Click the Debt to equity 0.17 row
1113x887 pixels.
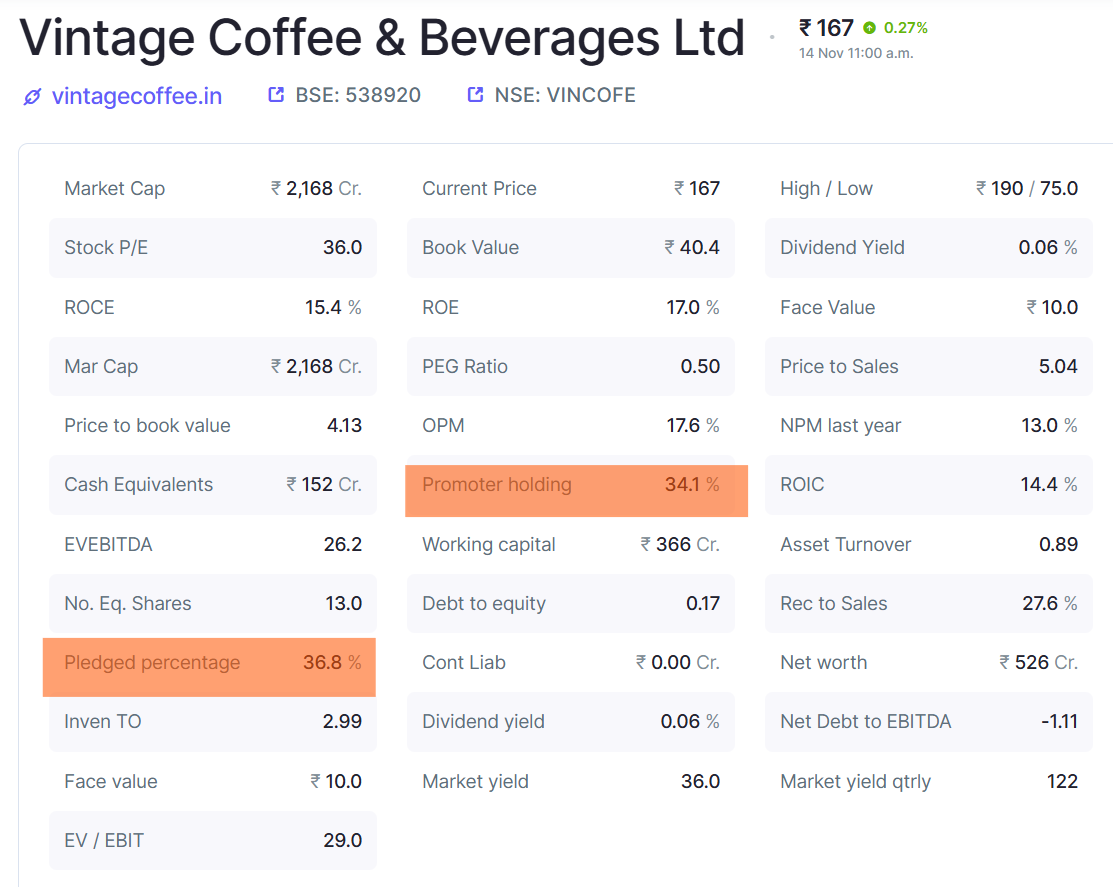coord(571,603)
